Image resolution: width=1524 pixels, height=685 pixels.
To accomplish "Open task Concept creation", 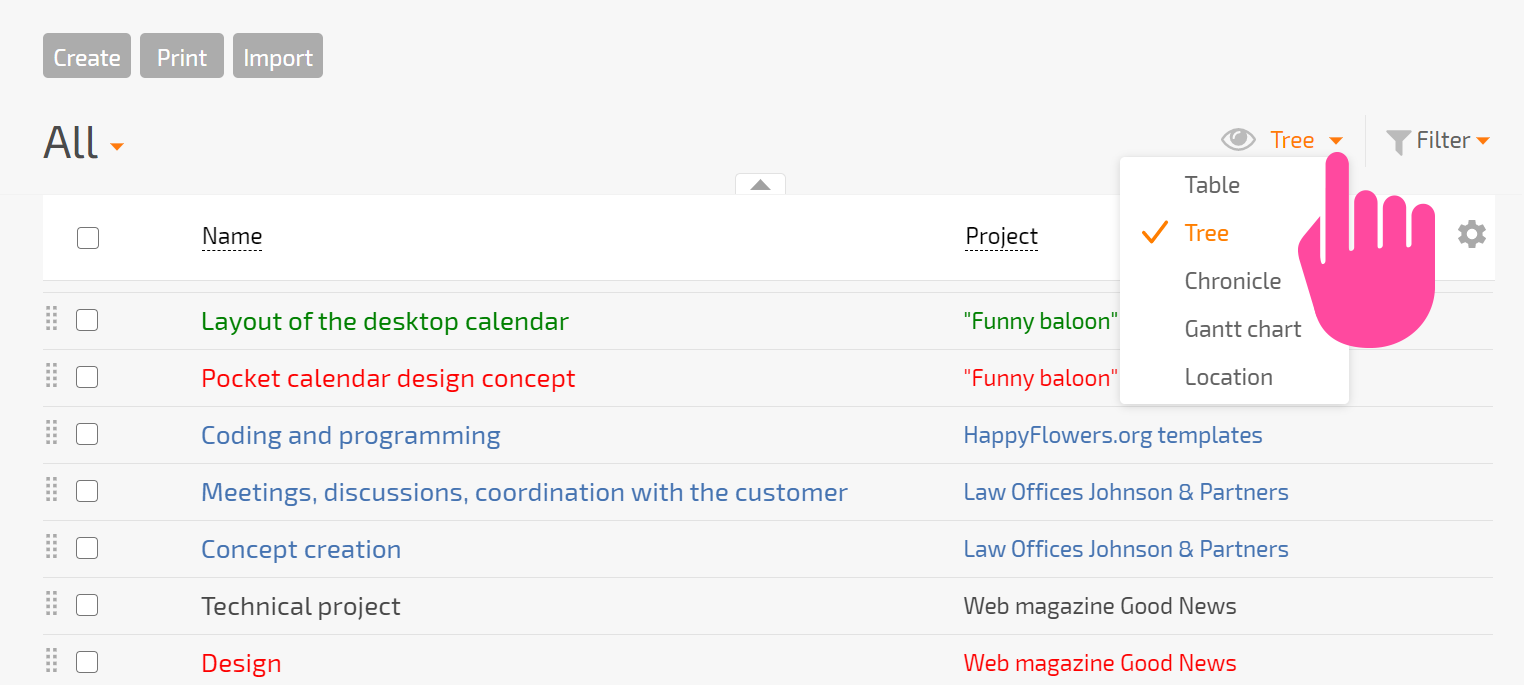I will point(301,549).
